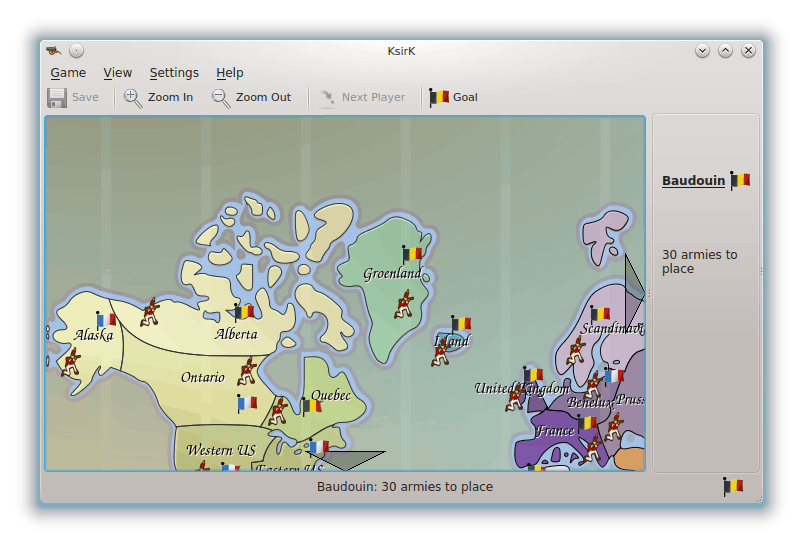Click the Goal flag icon in toolbar
803x543 pixels.
click(x=438, y=97)
